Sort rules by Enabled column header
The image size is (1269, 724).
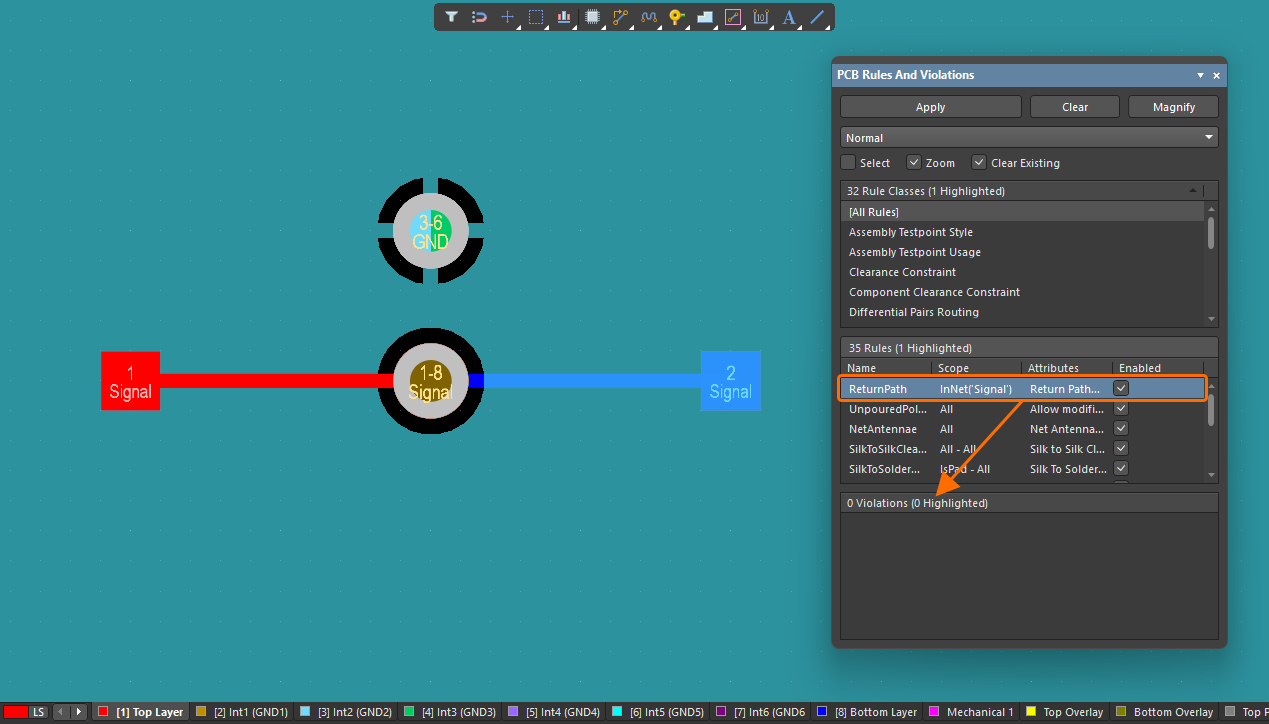click(1158, 368)
